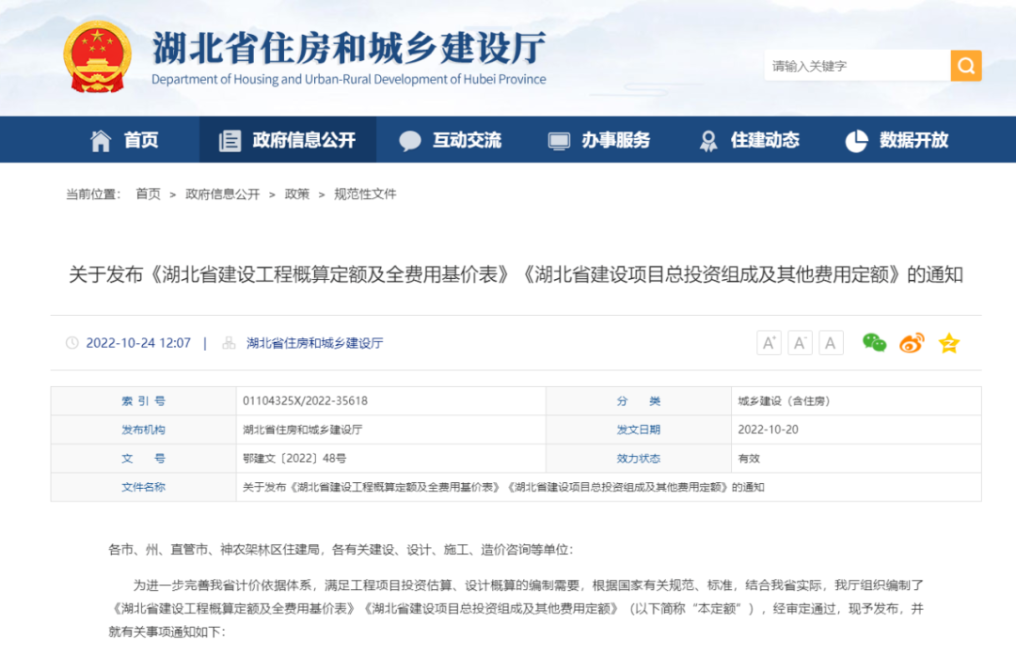Open 数据开放 navigation item

(898, 141)
